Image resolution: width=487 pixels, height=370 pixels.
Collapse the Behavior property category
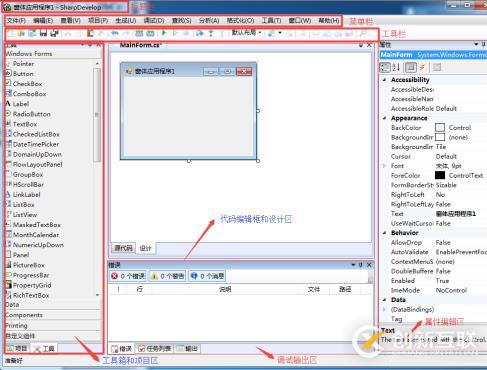(384, 233)
